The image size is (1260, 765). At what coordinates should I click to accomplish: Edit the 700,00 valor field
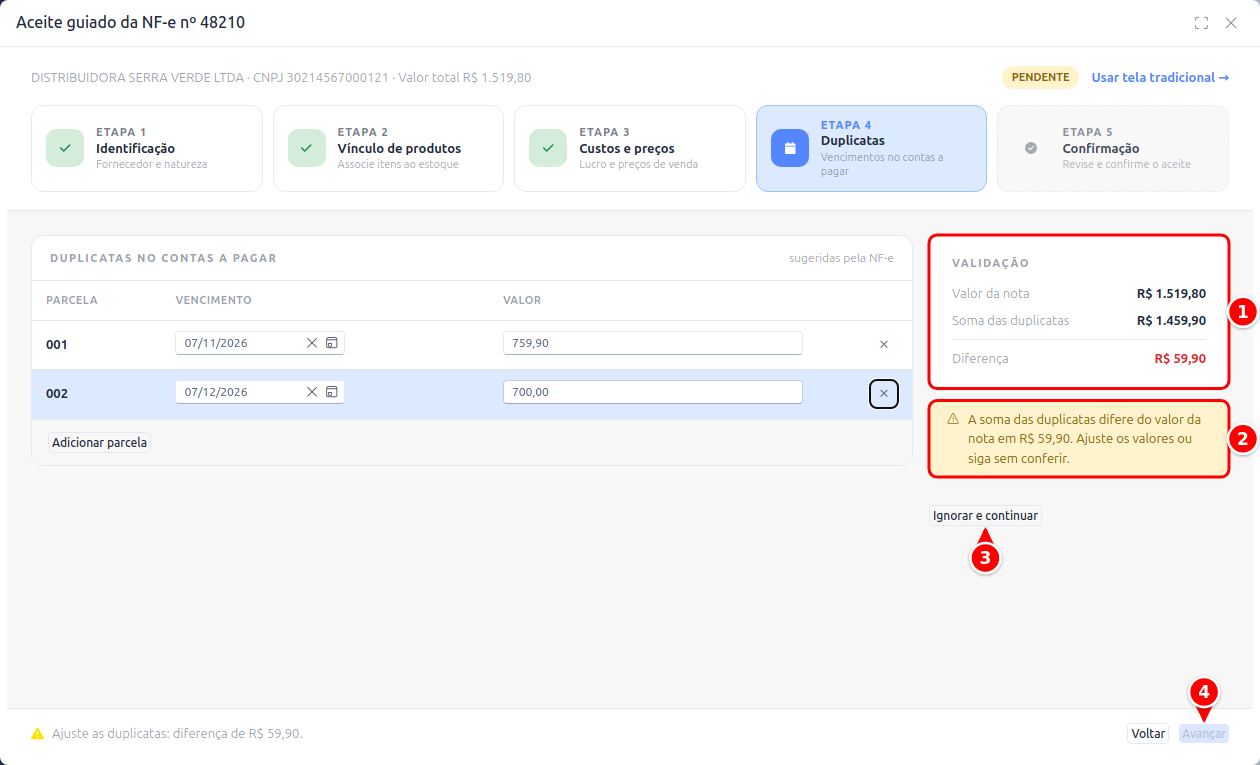click(653, 392)
